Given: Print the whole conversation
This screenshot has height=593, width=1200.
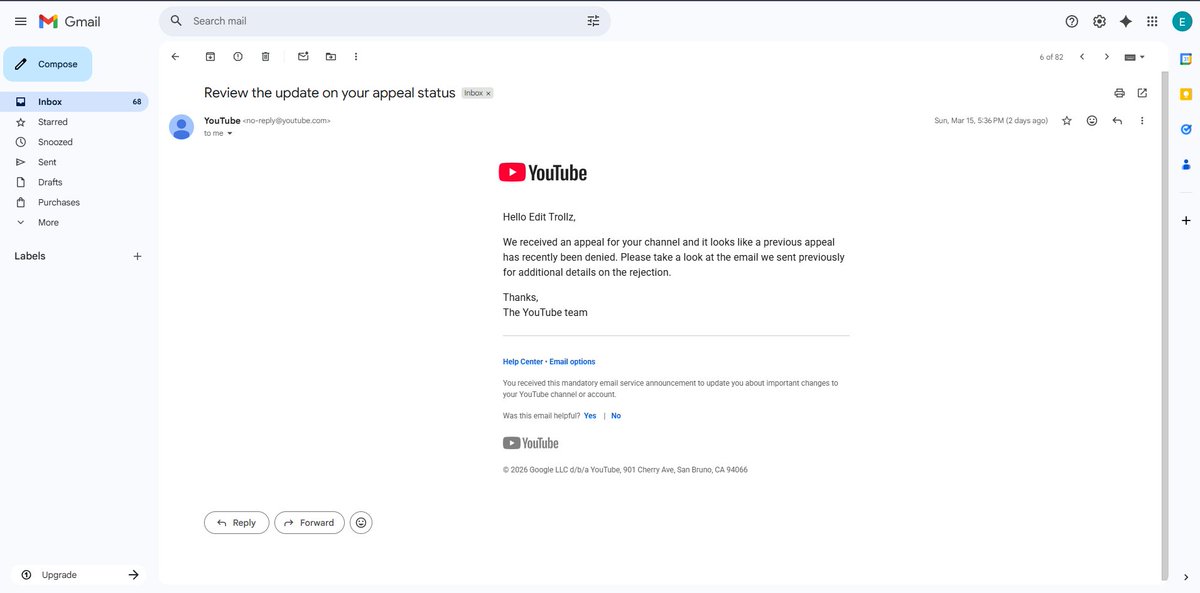Looking at the screenshot, I should (x=1119, y=93).
